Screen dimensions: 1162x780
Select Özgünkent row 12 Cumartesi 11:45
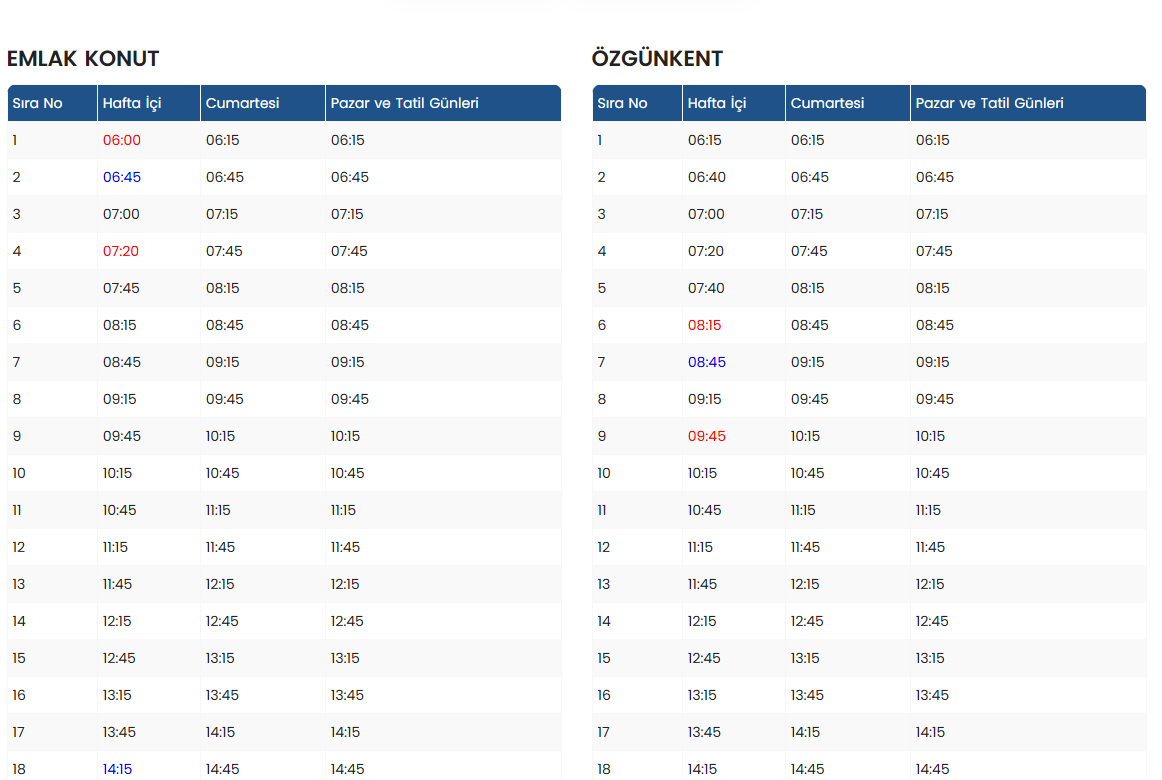point(805,547)
